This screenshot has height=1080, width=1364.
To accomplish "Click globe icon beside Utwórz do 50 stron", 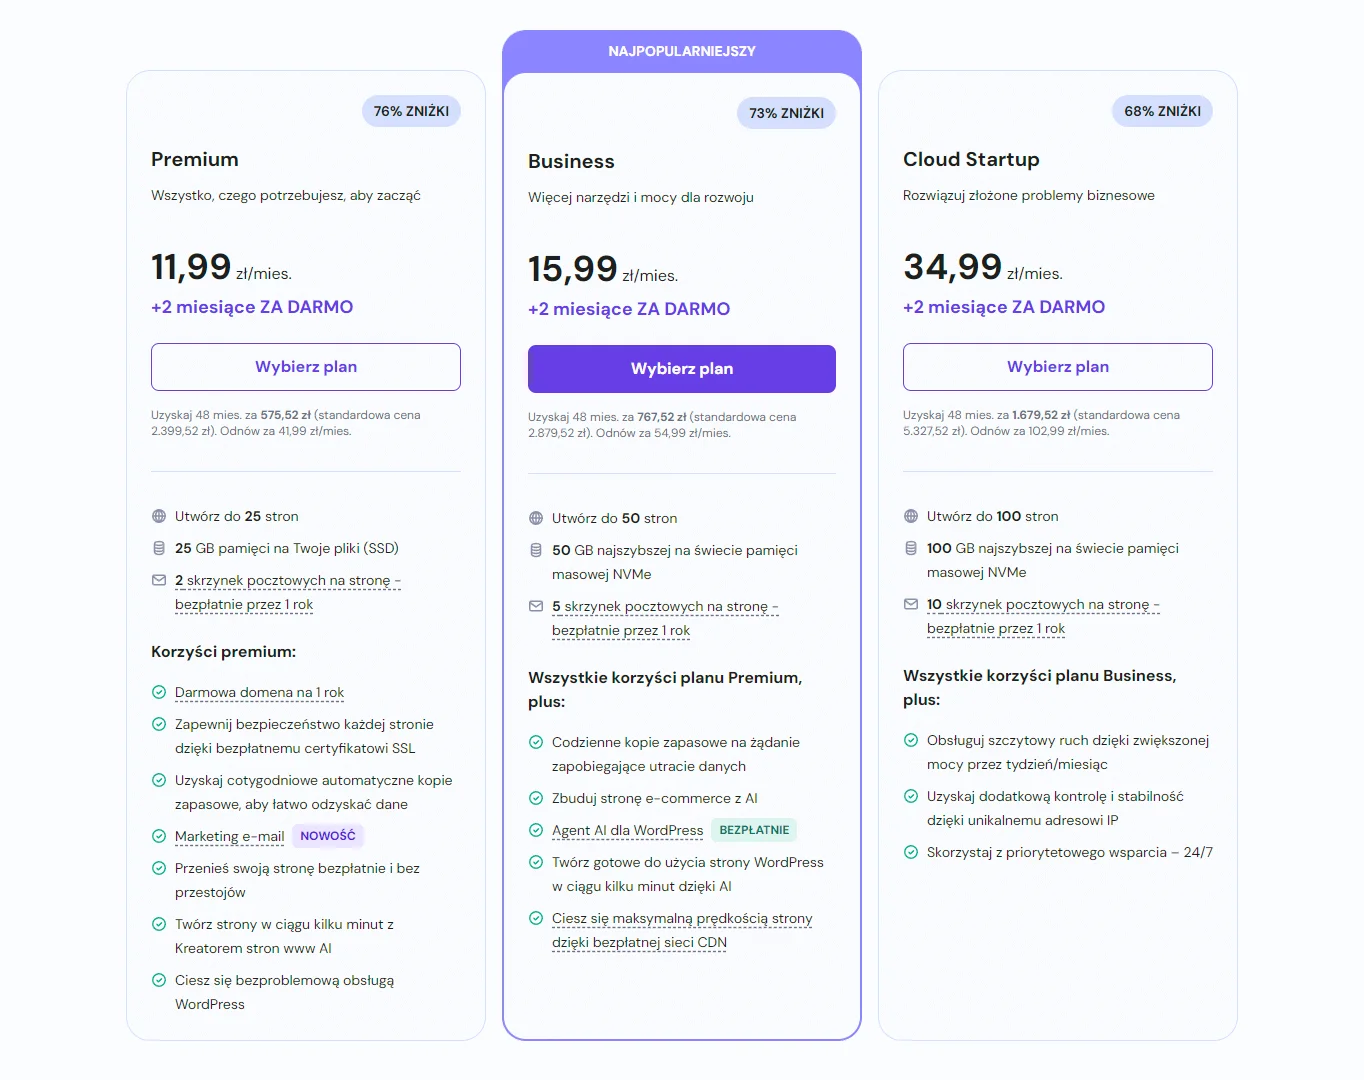I will coord(536,519).
